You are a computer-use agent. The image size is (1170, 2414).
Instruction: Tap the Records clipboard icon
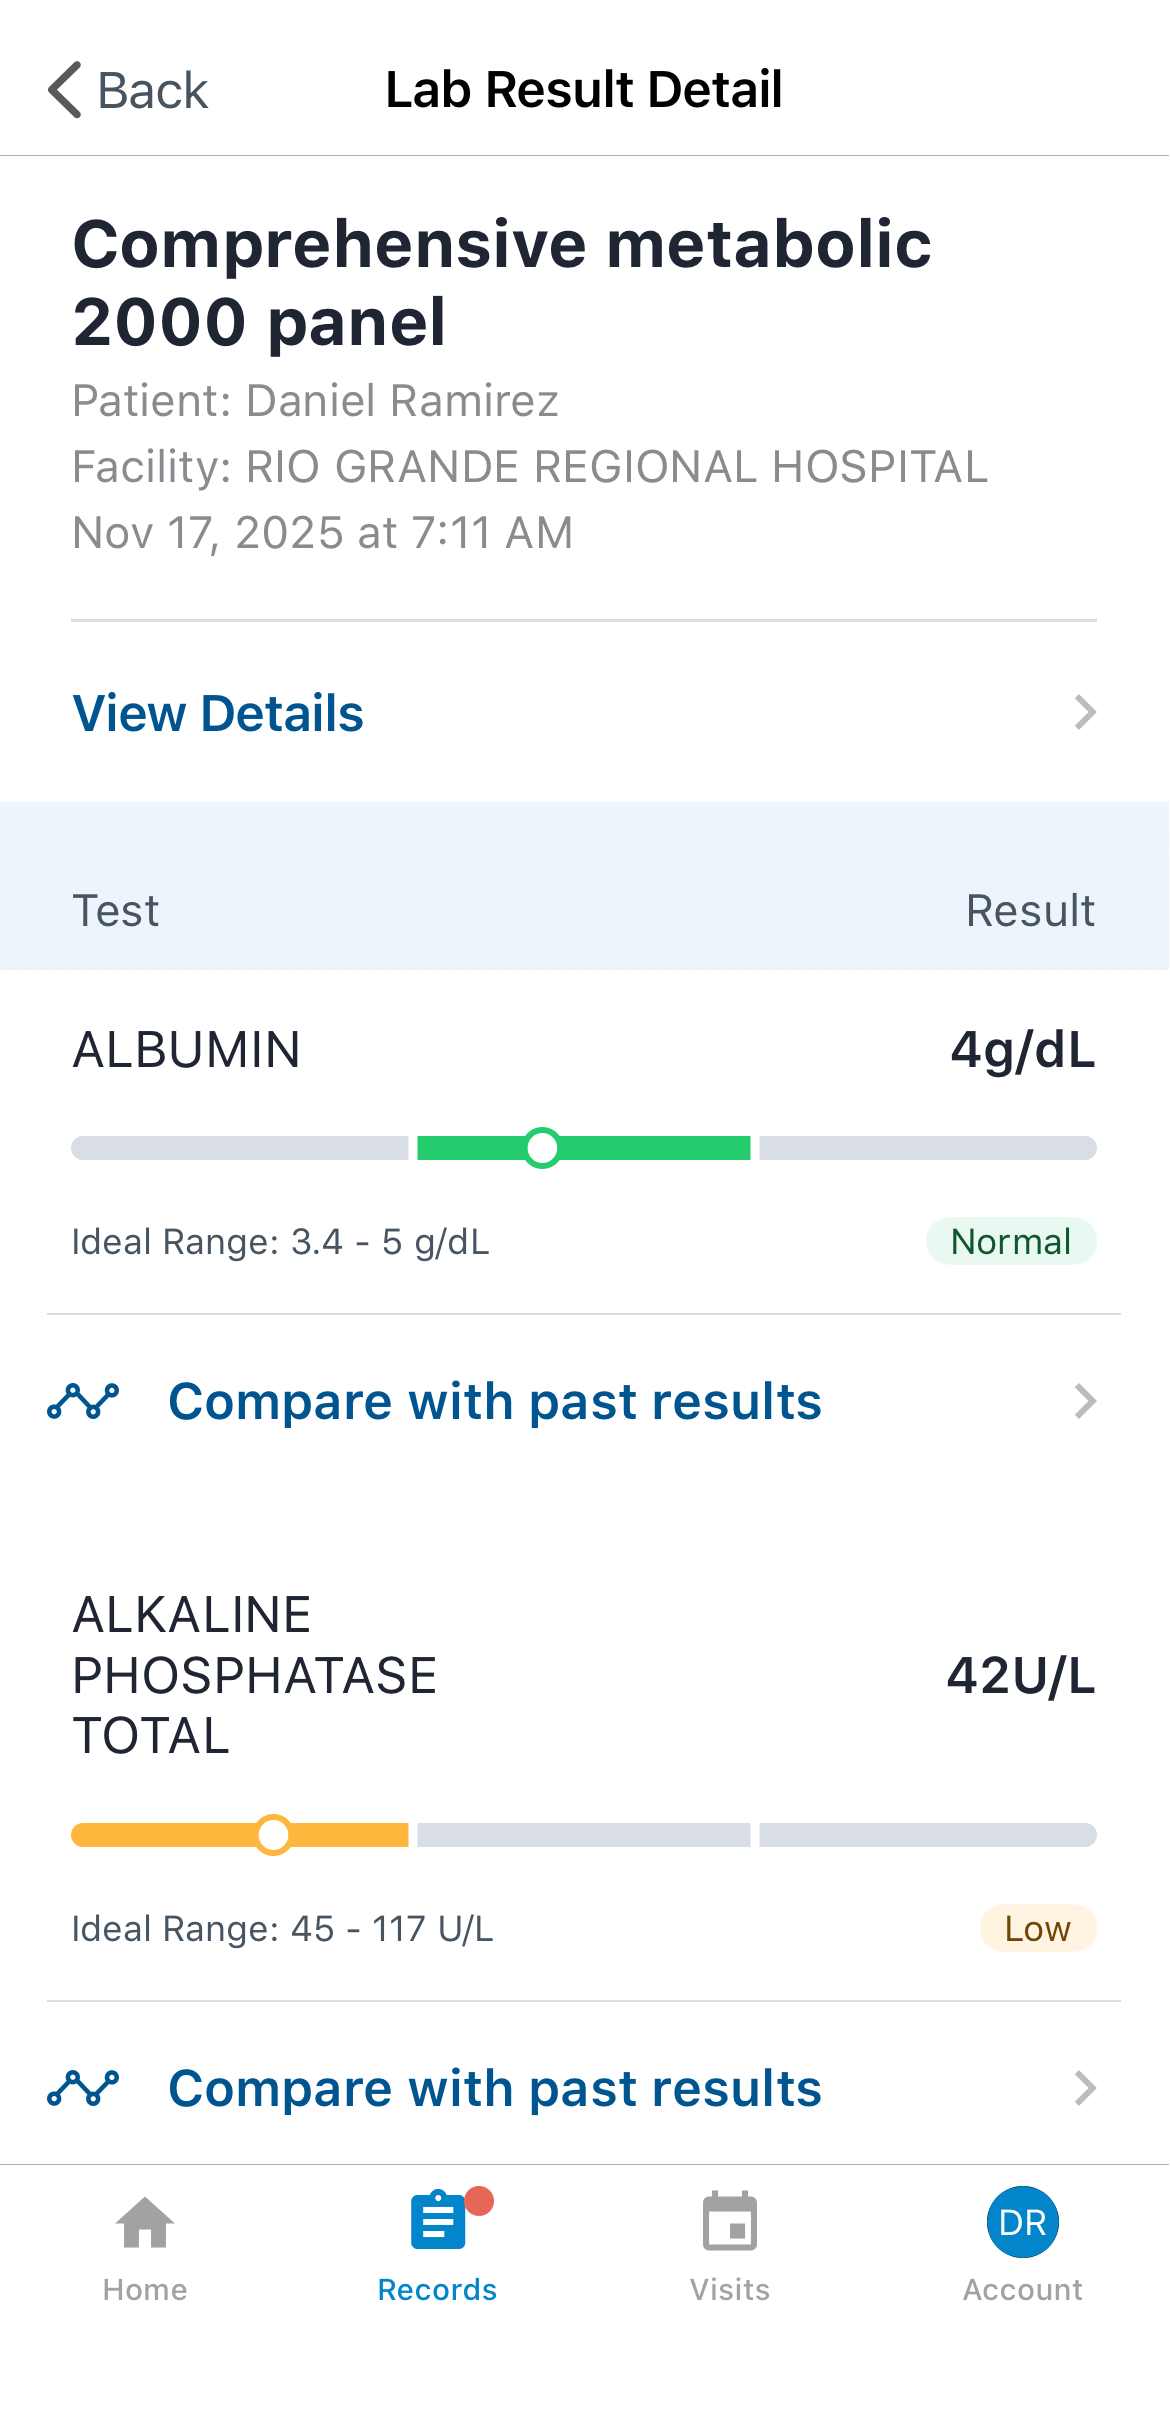click(438, 2223)
